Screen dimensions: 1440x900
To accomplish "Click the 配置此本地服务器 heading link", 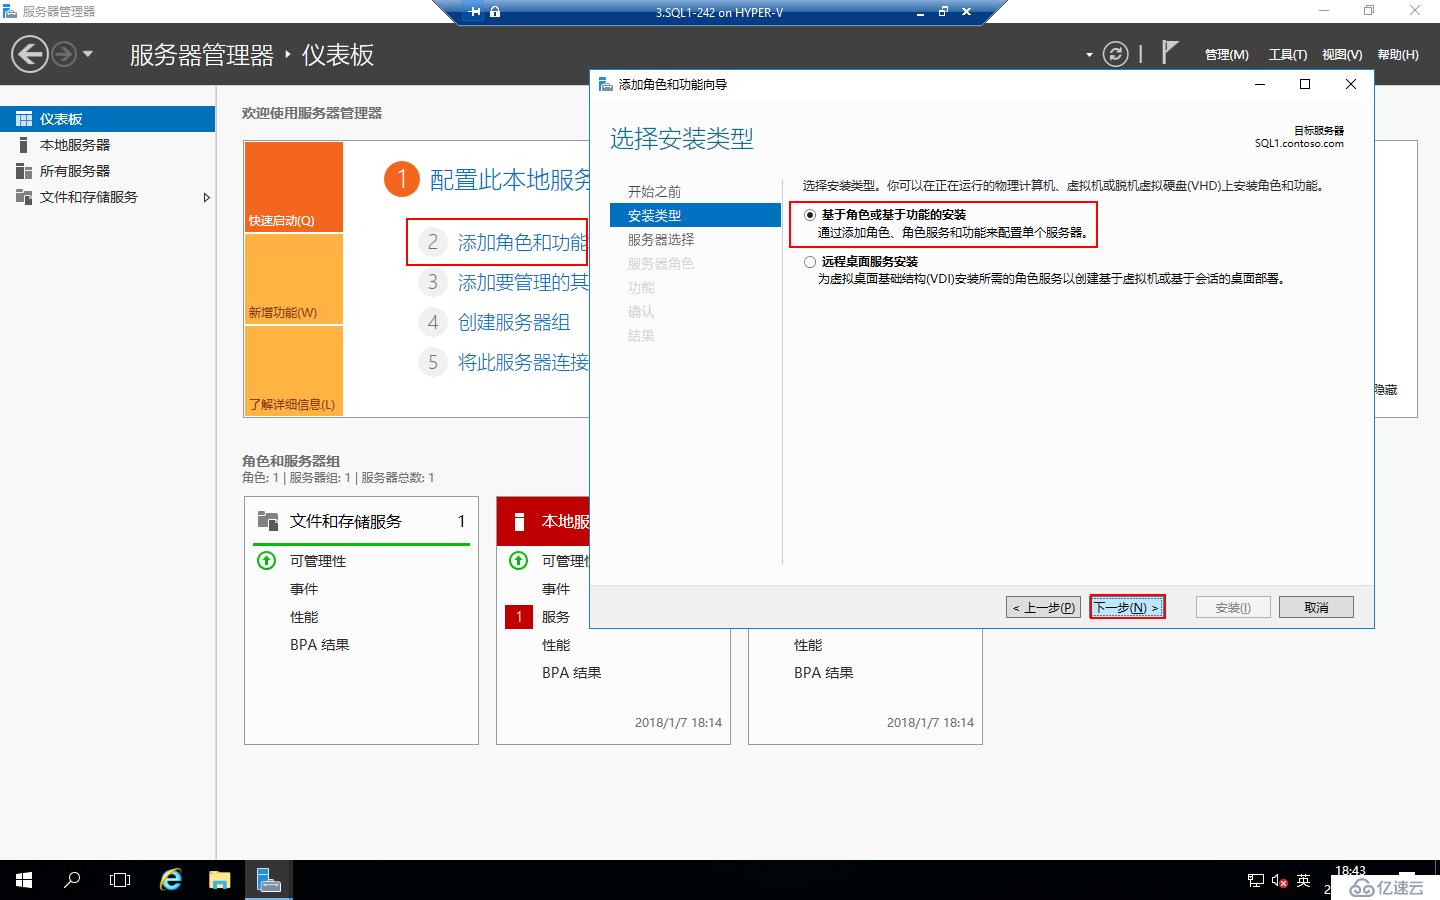I will (x=509, y=179).
